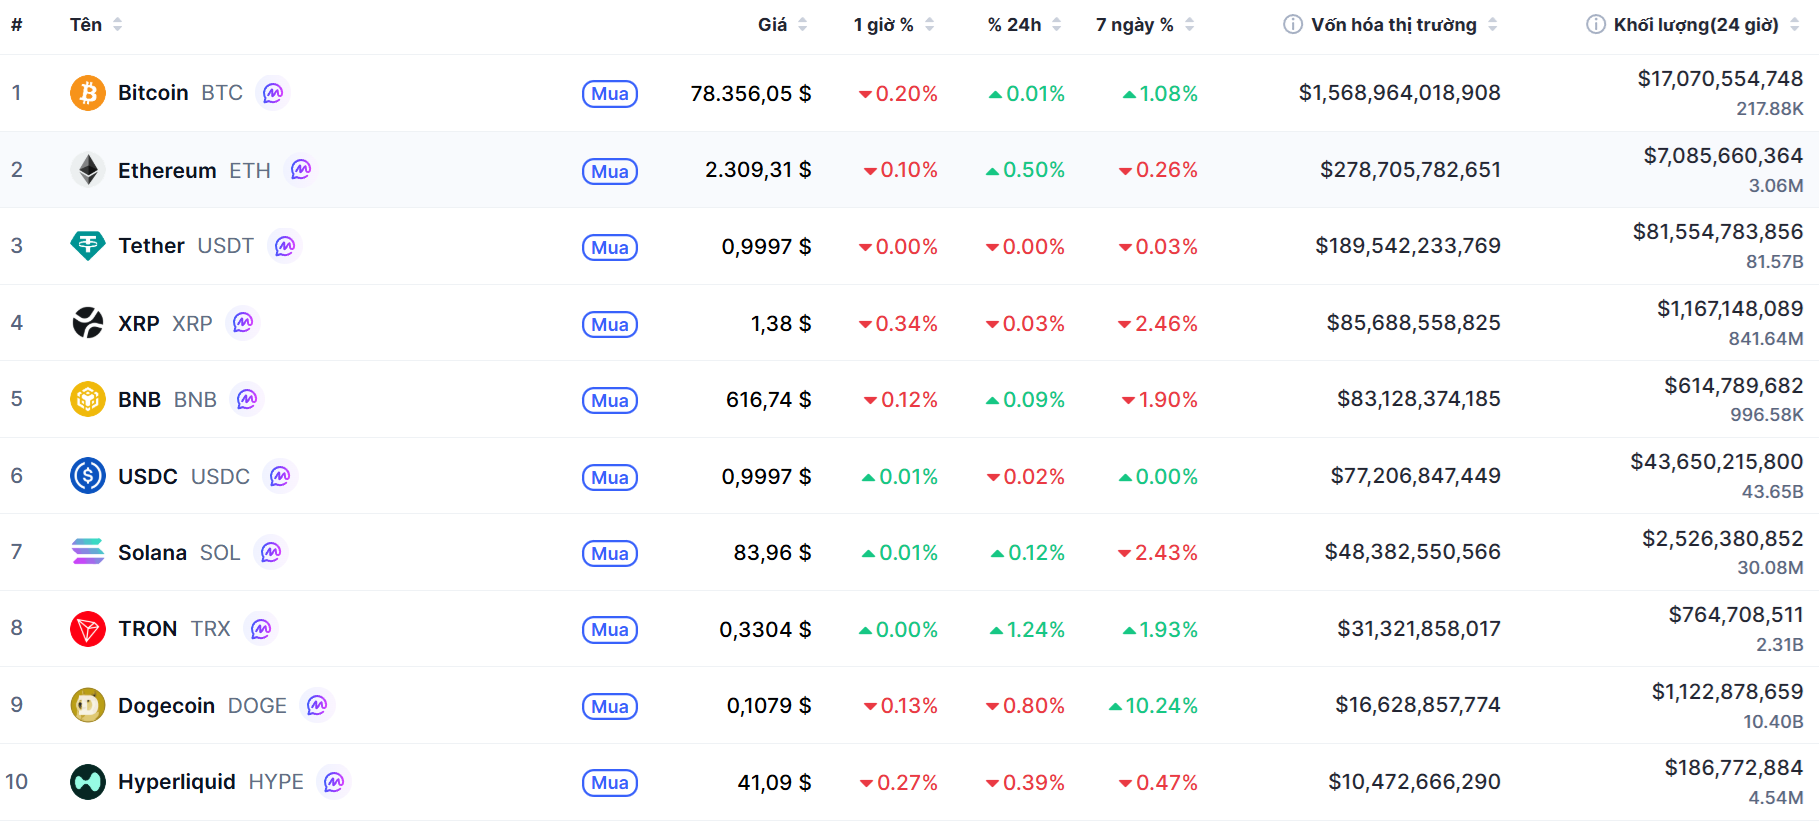Click Mua button for BNB
Screen dimensions: 1819x825
click(610, 400)
